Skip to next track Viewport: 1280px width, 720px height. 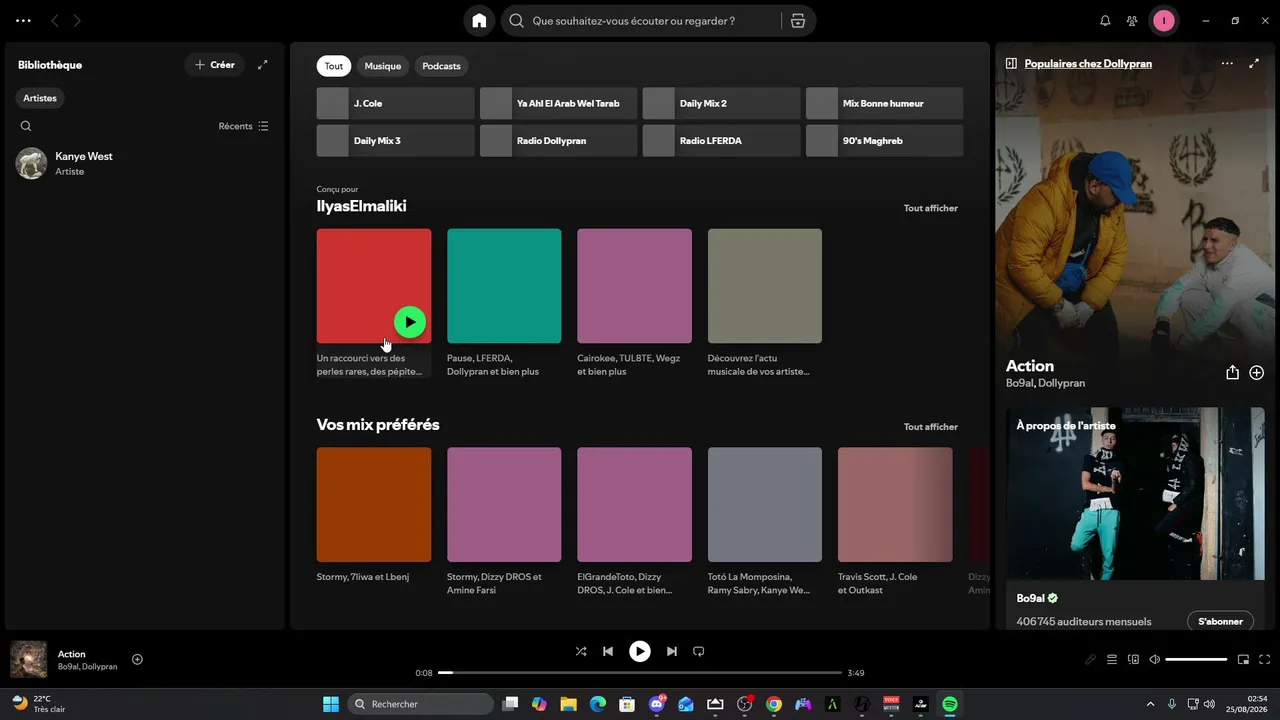(x=672, y=651)
